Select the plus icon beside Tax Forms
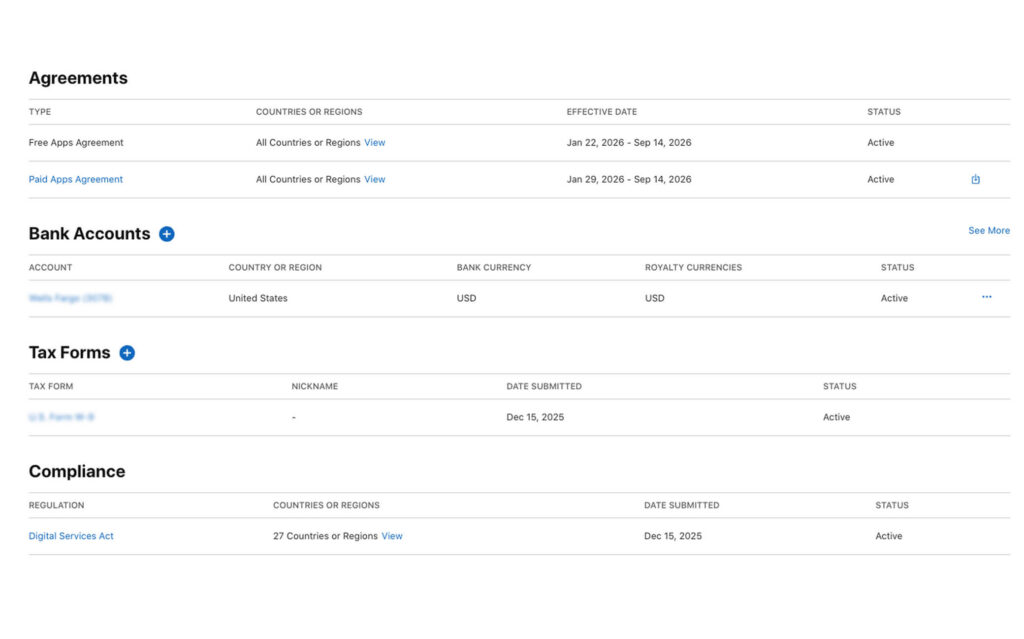Viewport: 1024px width, 639px height. point(127,353)
